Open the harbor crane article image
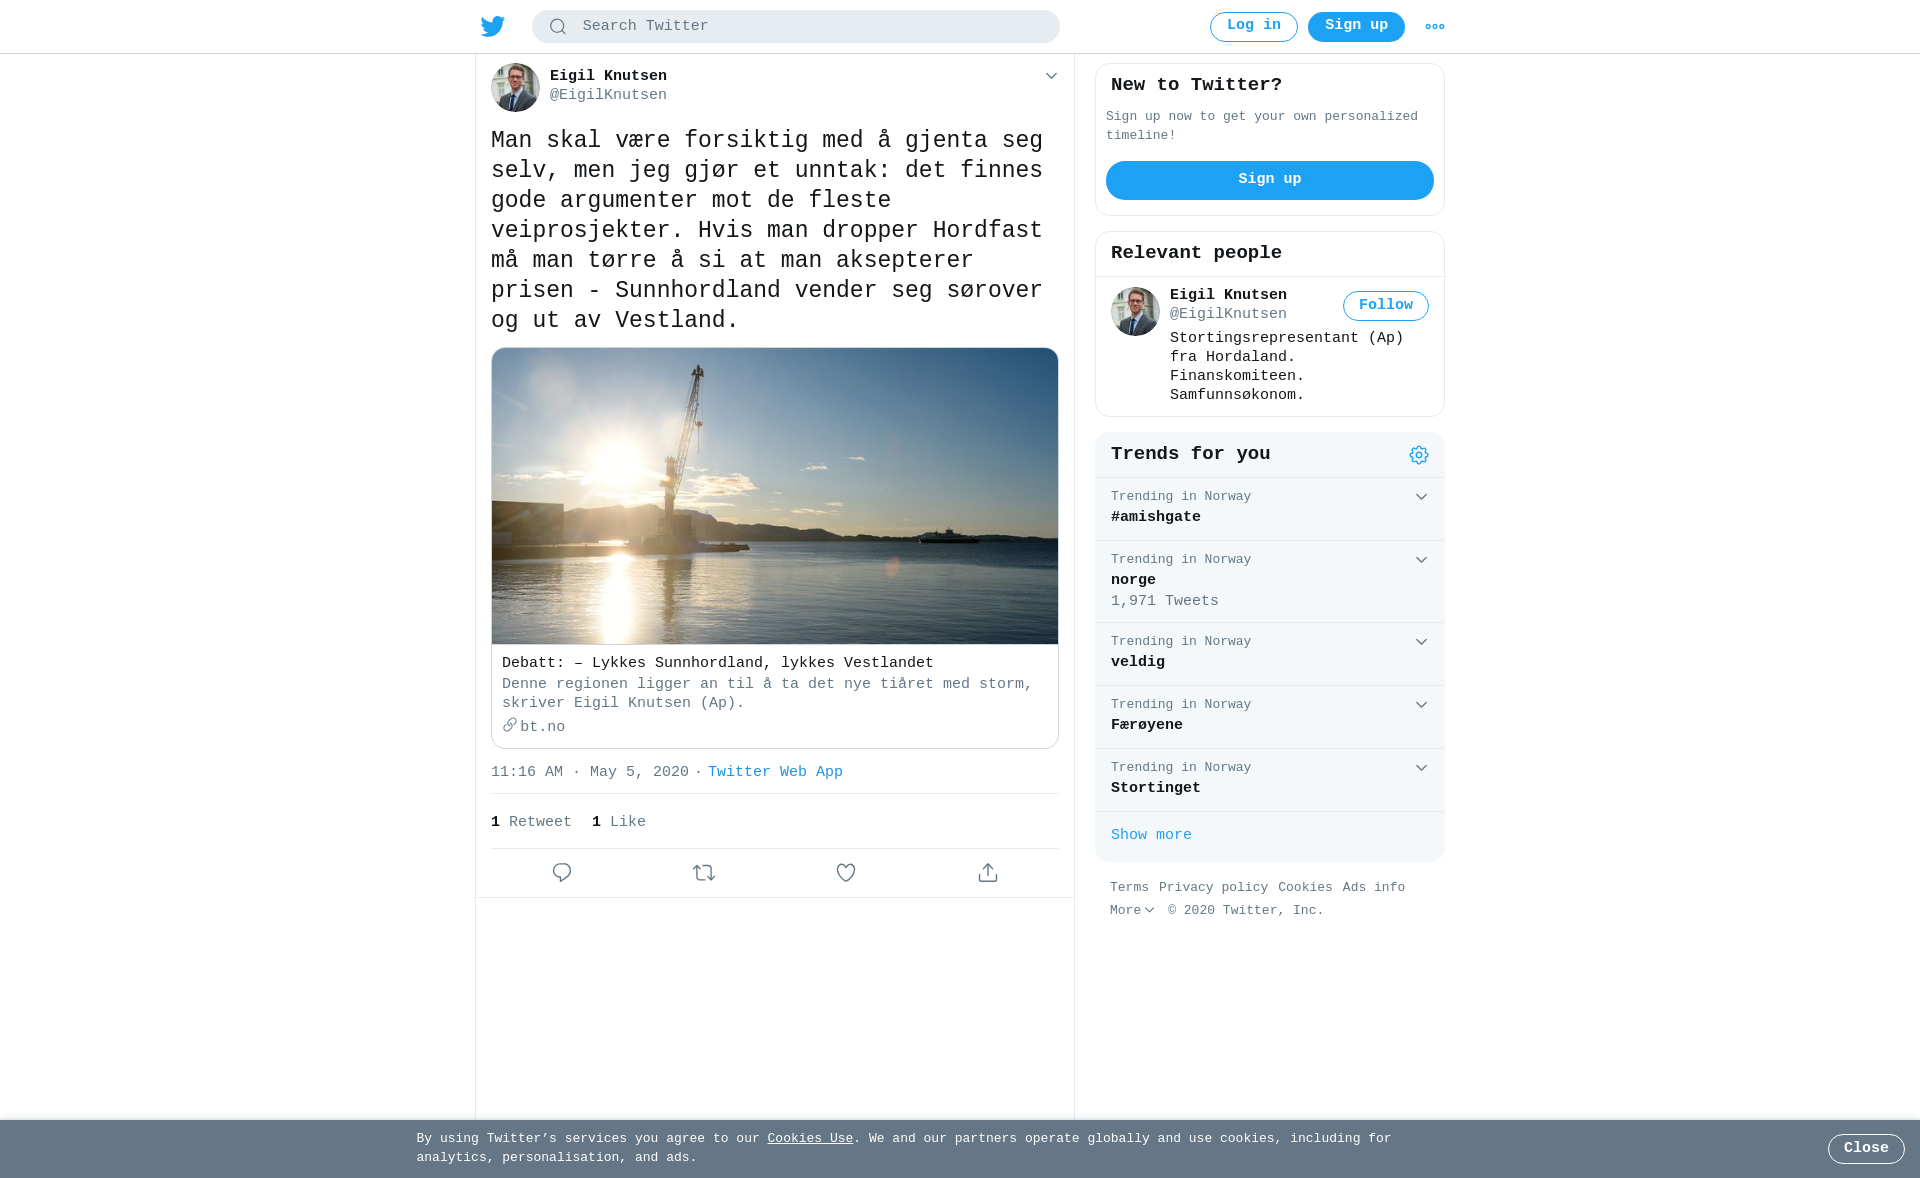The image size is (1920, 1178). coord(775,496)
